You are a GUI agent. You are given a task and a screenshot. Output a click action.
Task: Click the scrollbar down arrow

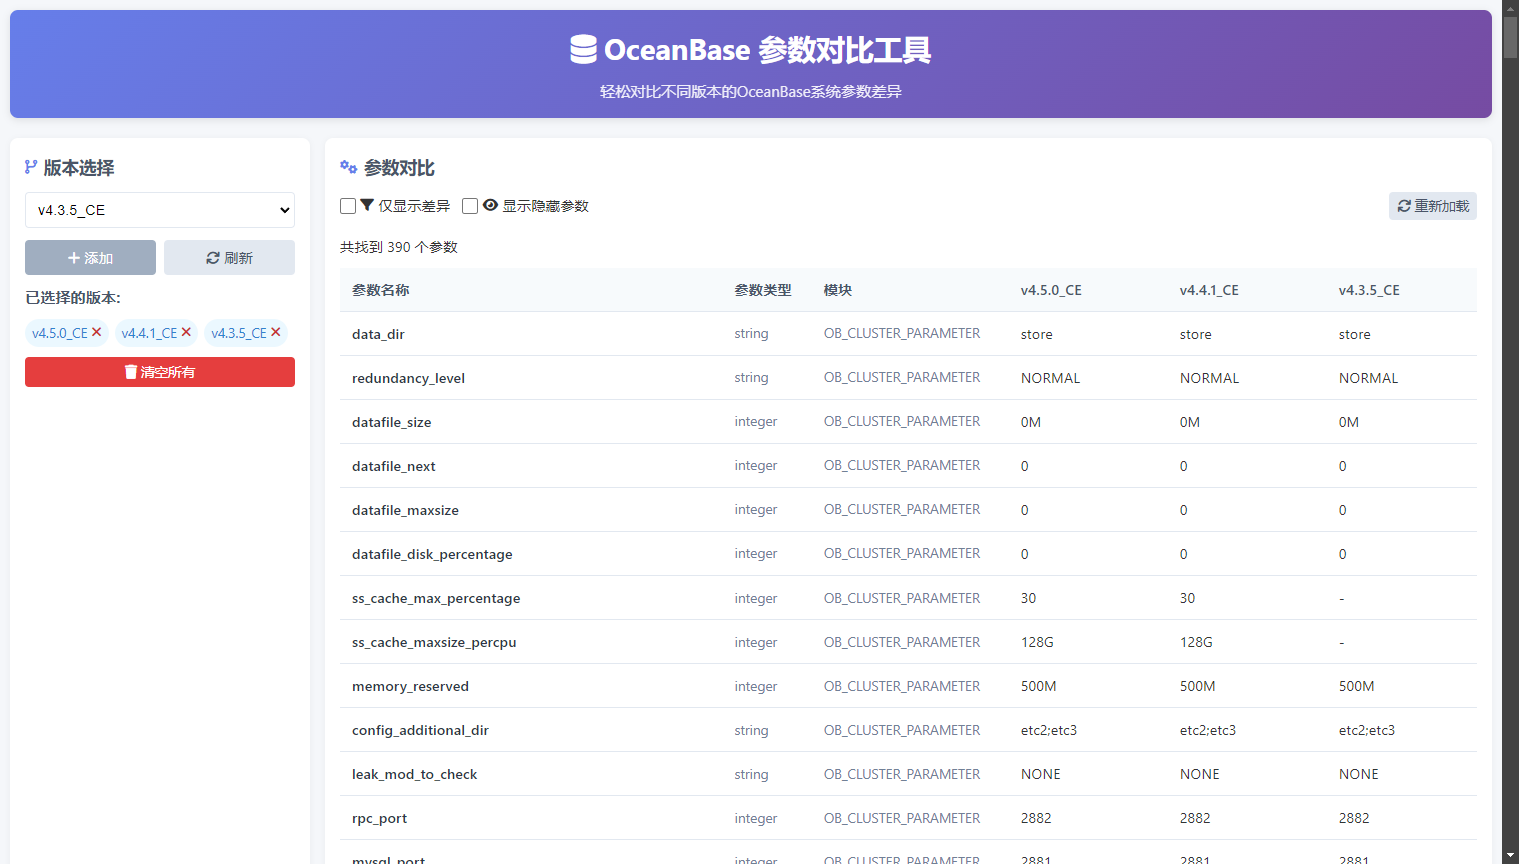[x=1510, y=855]
